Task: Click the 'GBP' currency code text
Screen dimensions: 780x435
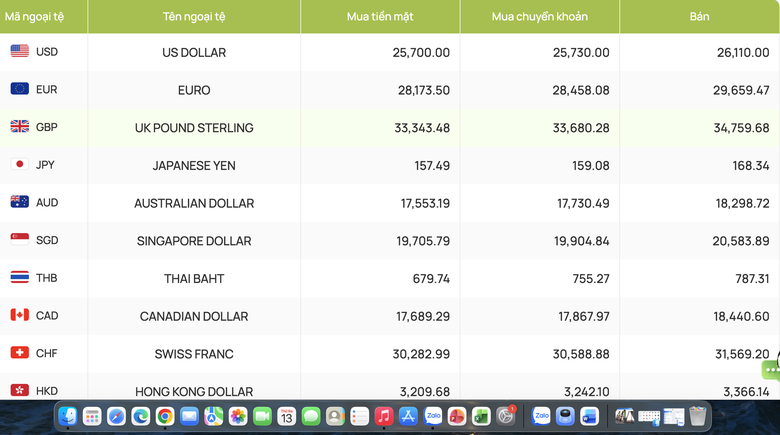Action: 47,127
